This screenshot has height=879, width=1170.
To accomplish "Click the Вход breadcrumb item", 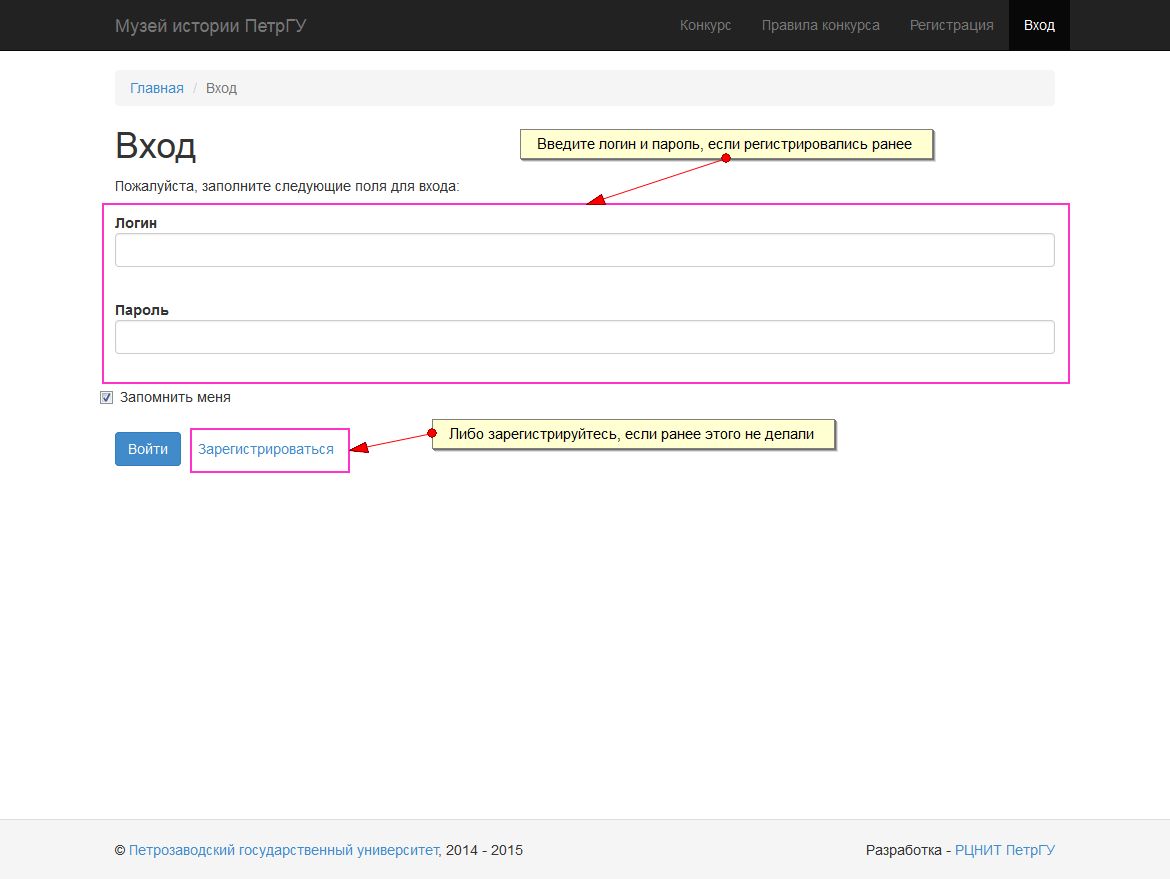I will pyautogui.click(x=221, y=88).
